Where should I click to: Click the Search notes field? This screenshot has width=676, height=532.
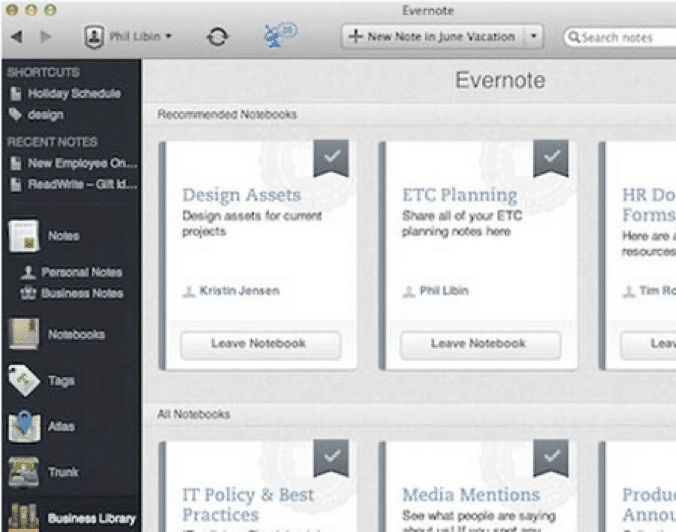pos(620,37)
